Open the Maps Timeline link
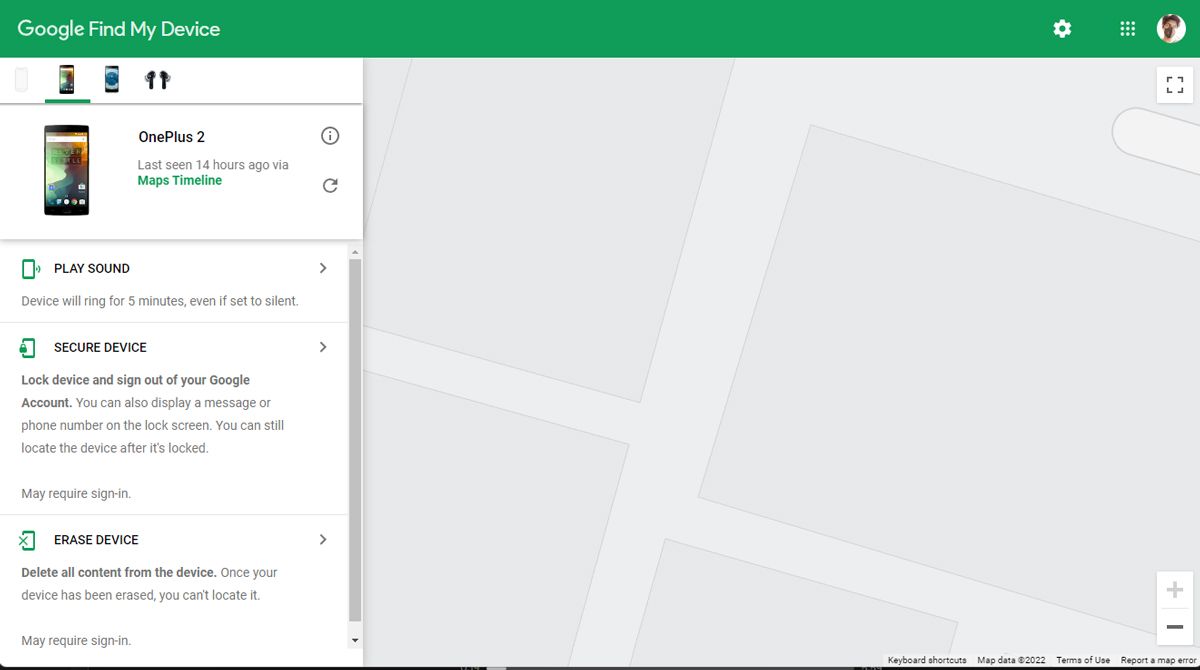 click(x=180, y=181)
